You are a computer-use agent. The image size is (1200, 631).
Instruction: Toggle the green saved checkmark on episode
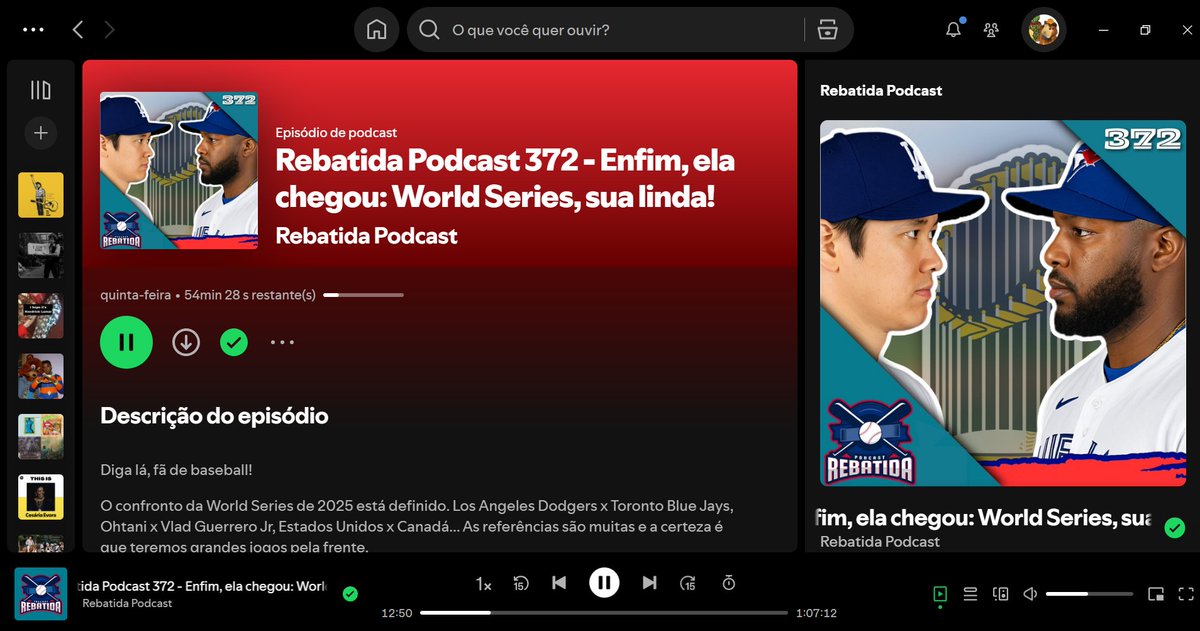pyautogui.click(x=234, y=342)
